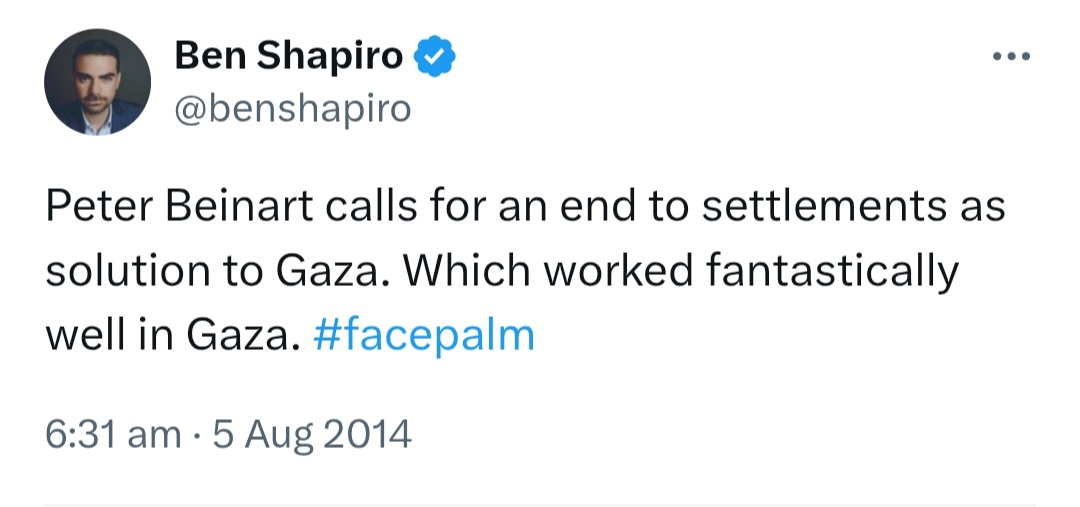Image resolution: width=1080 pixels, height=507 pixels.
Task: Click the separator dot between time and date
Action: coord(197,436)
